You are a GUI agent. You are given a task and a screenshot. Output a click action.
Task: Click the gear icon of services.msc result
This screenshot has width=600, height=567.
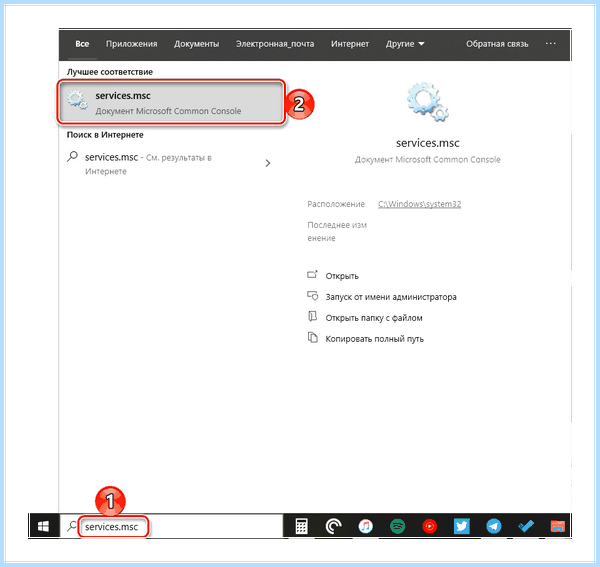click(77, 100)
